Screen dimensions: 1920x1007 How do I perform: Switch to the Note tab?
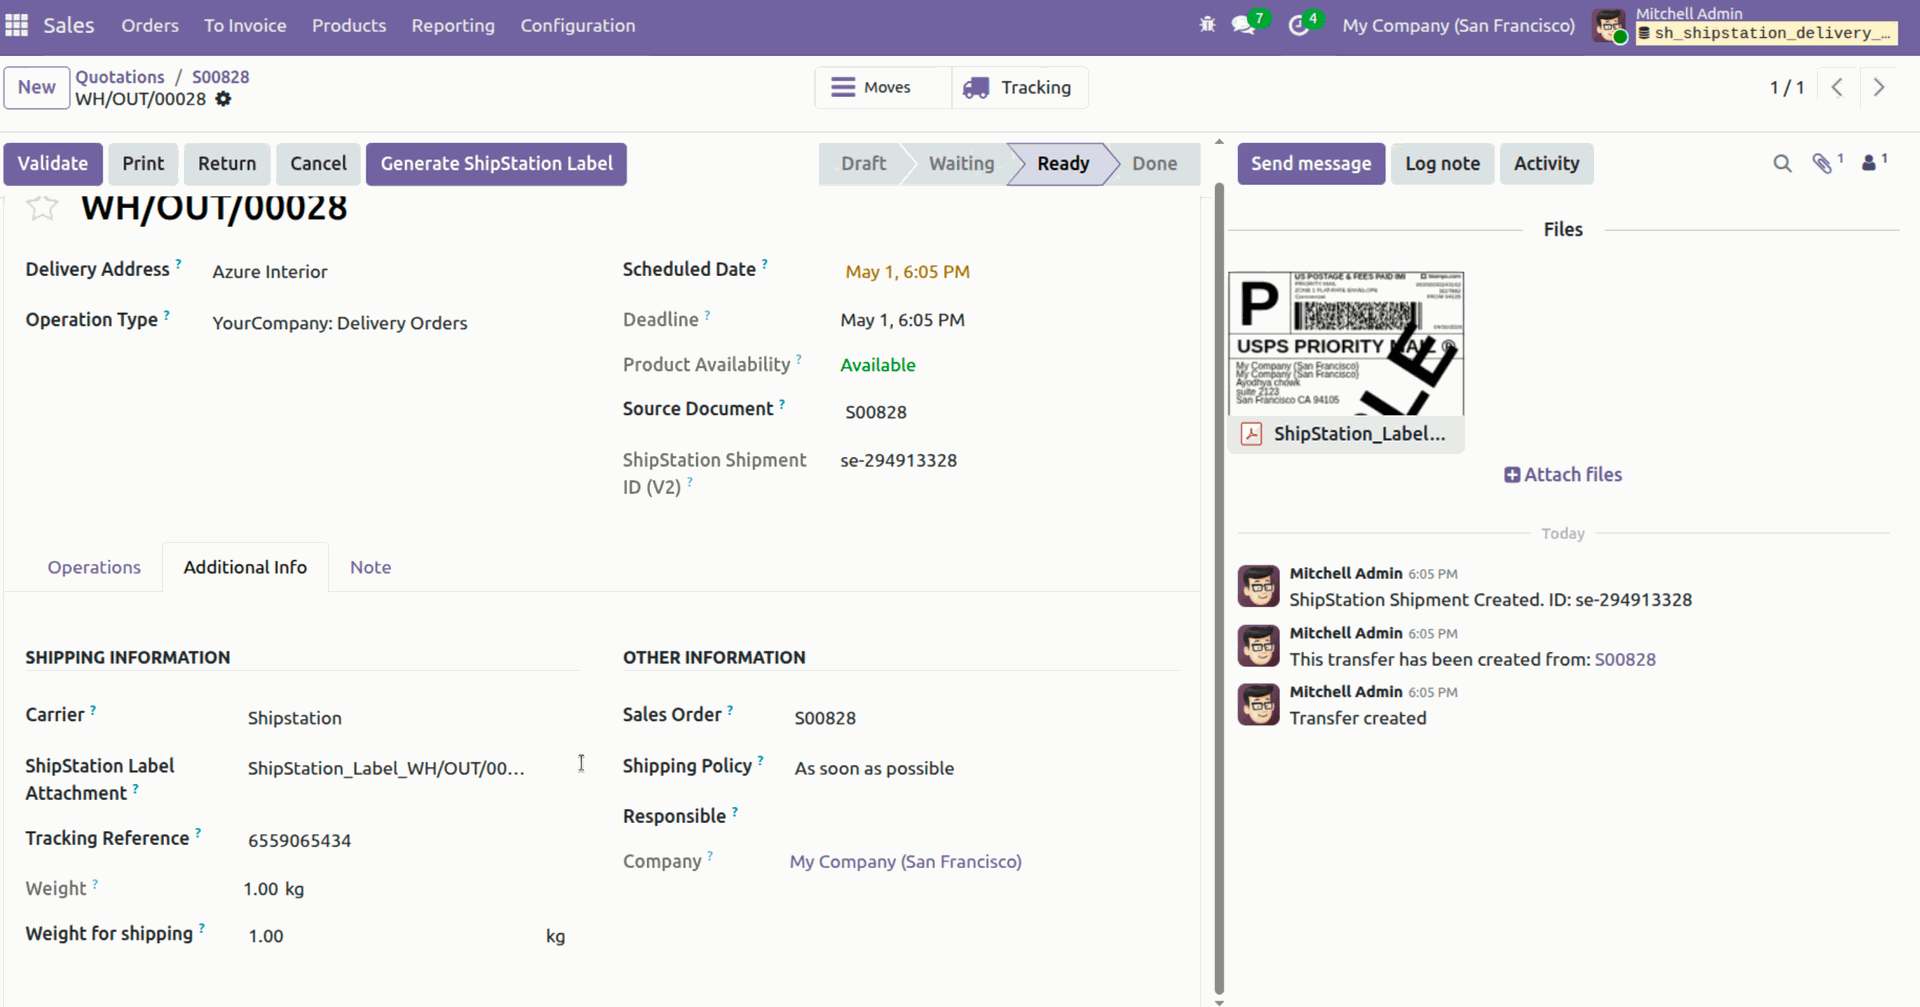pos(370,567)
